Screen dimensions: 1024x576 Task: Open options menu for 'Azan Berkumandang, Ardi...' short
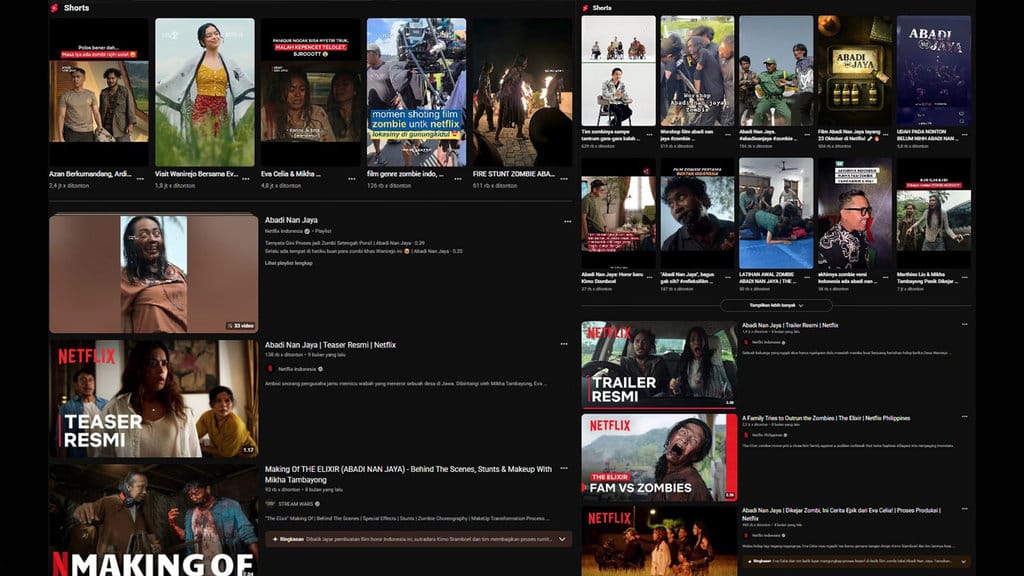pyautogui.click(x=140, y=178)
